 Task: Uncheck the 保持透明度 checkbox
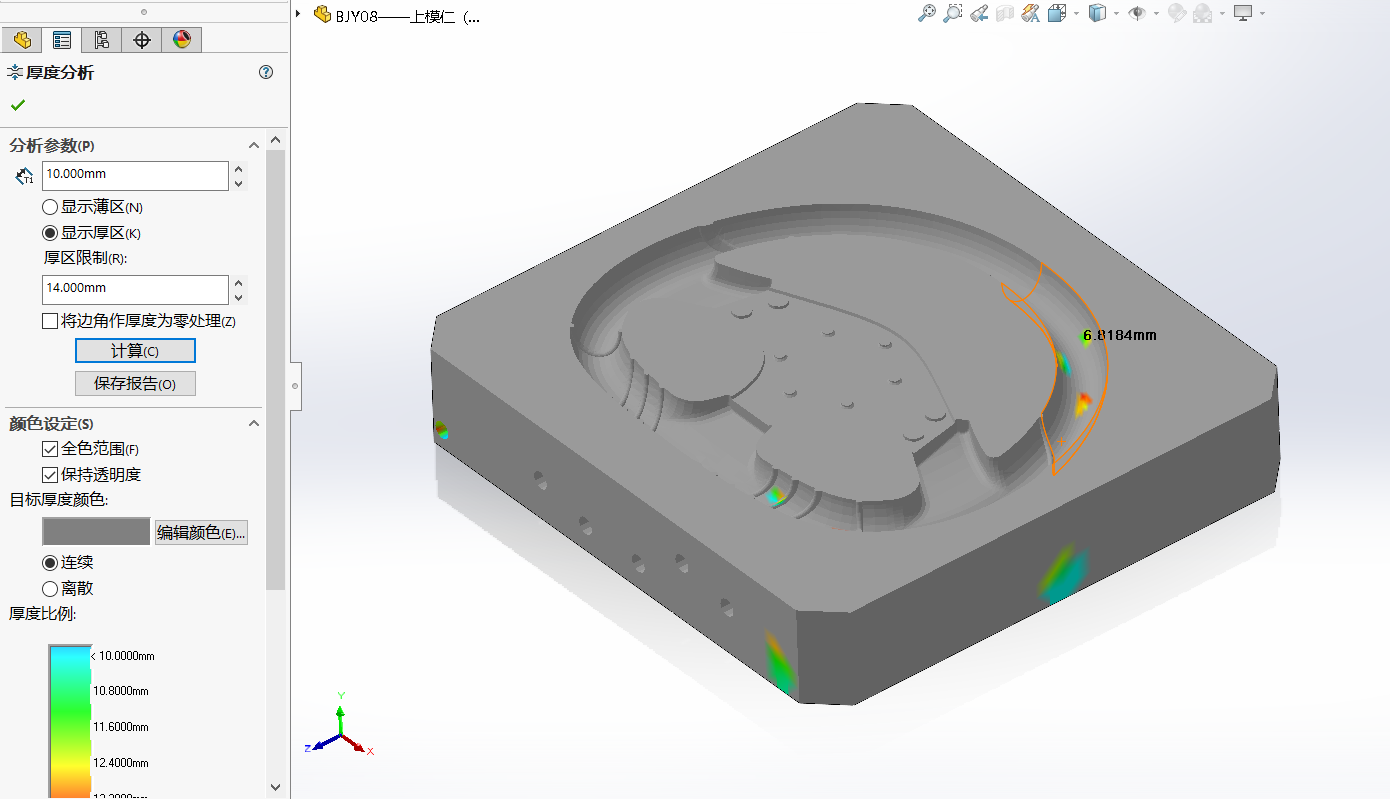click(50, 475)
